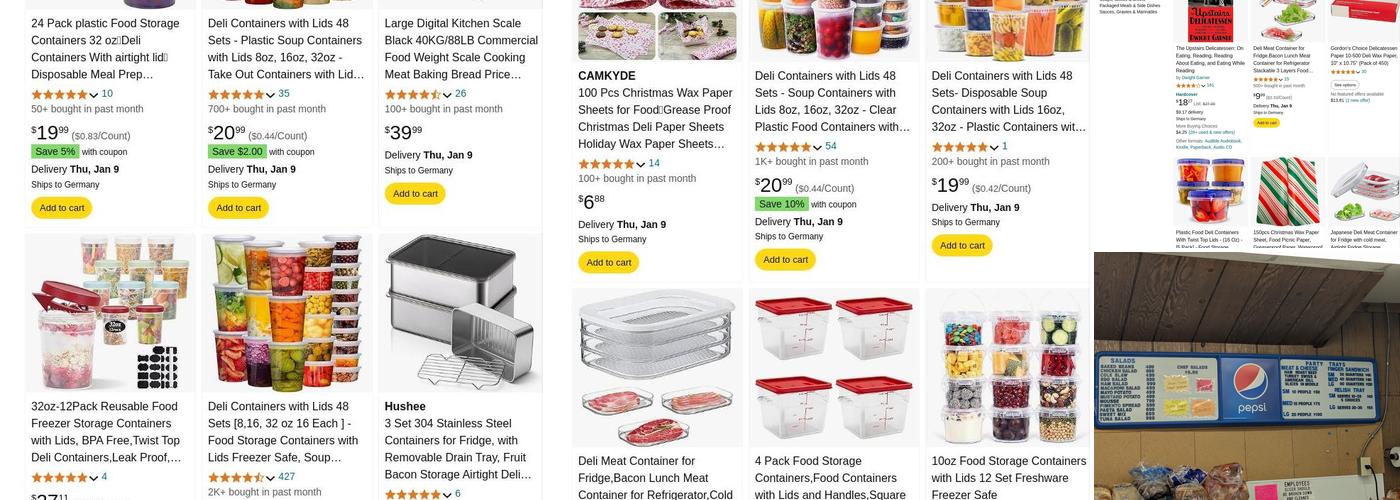The height and width of the screenshot is (500, 1400).
Task: Expand rating breakdown beside 35 reviews
Action: click(270, 95)
